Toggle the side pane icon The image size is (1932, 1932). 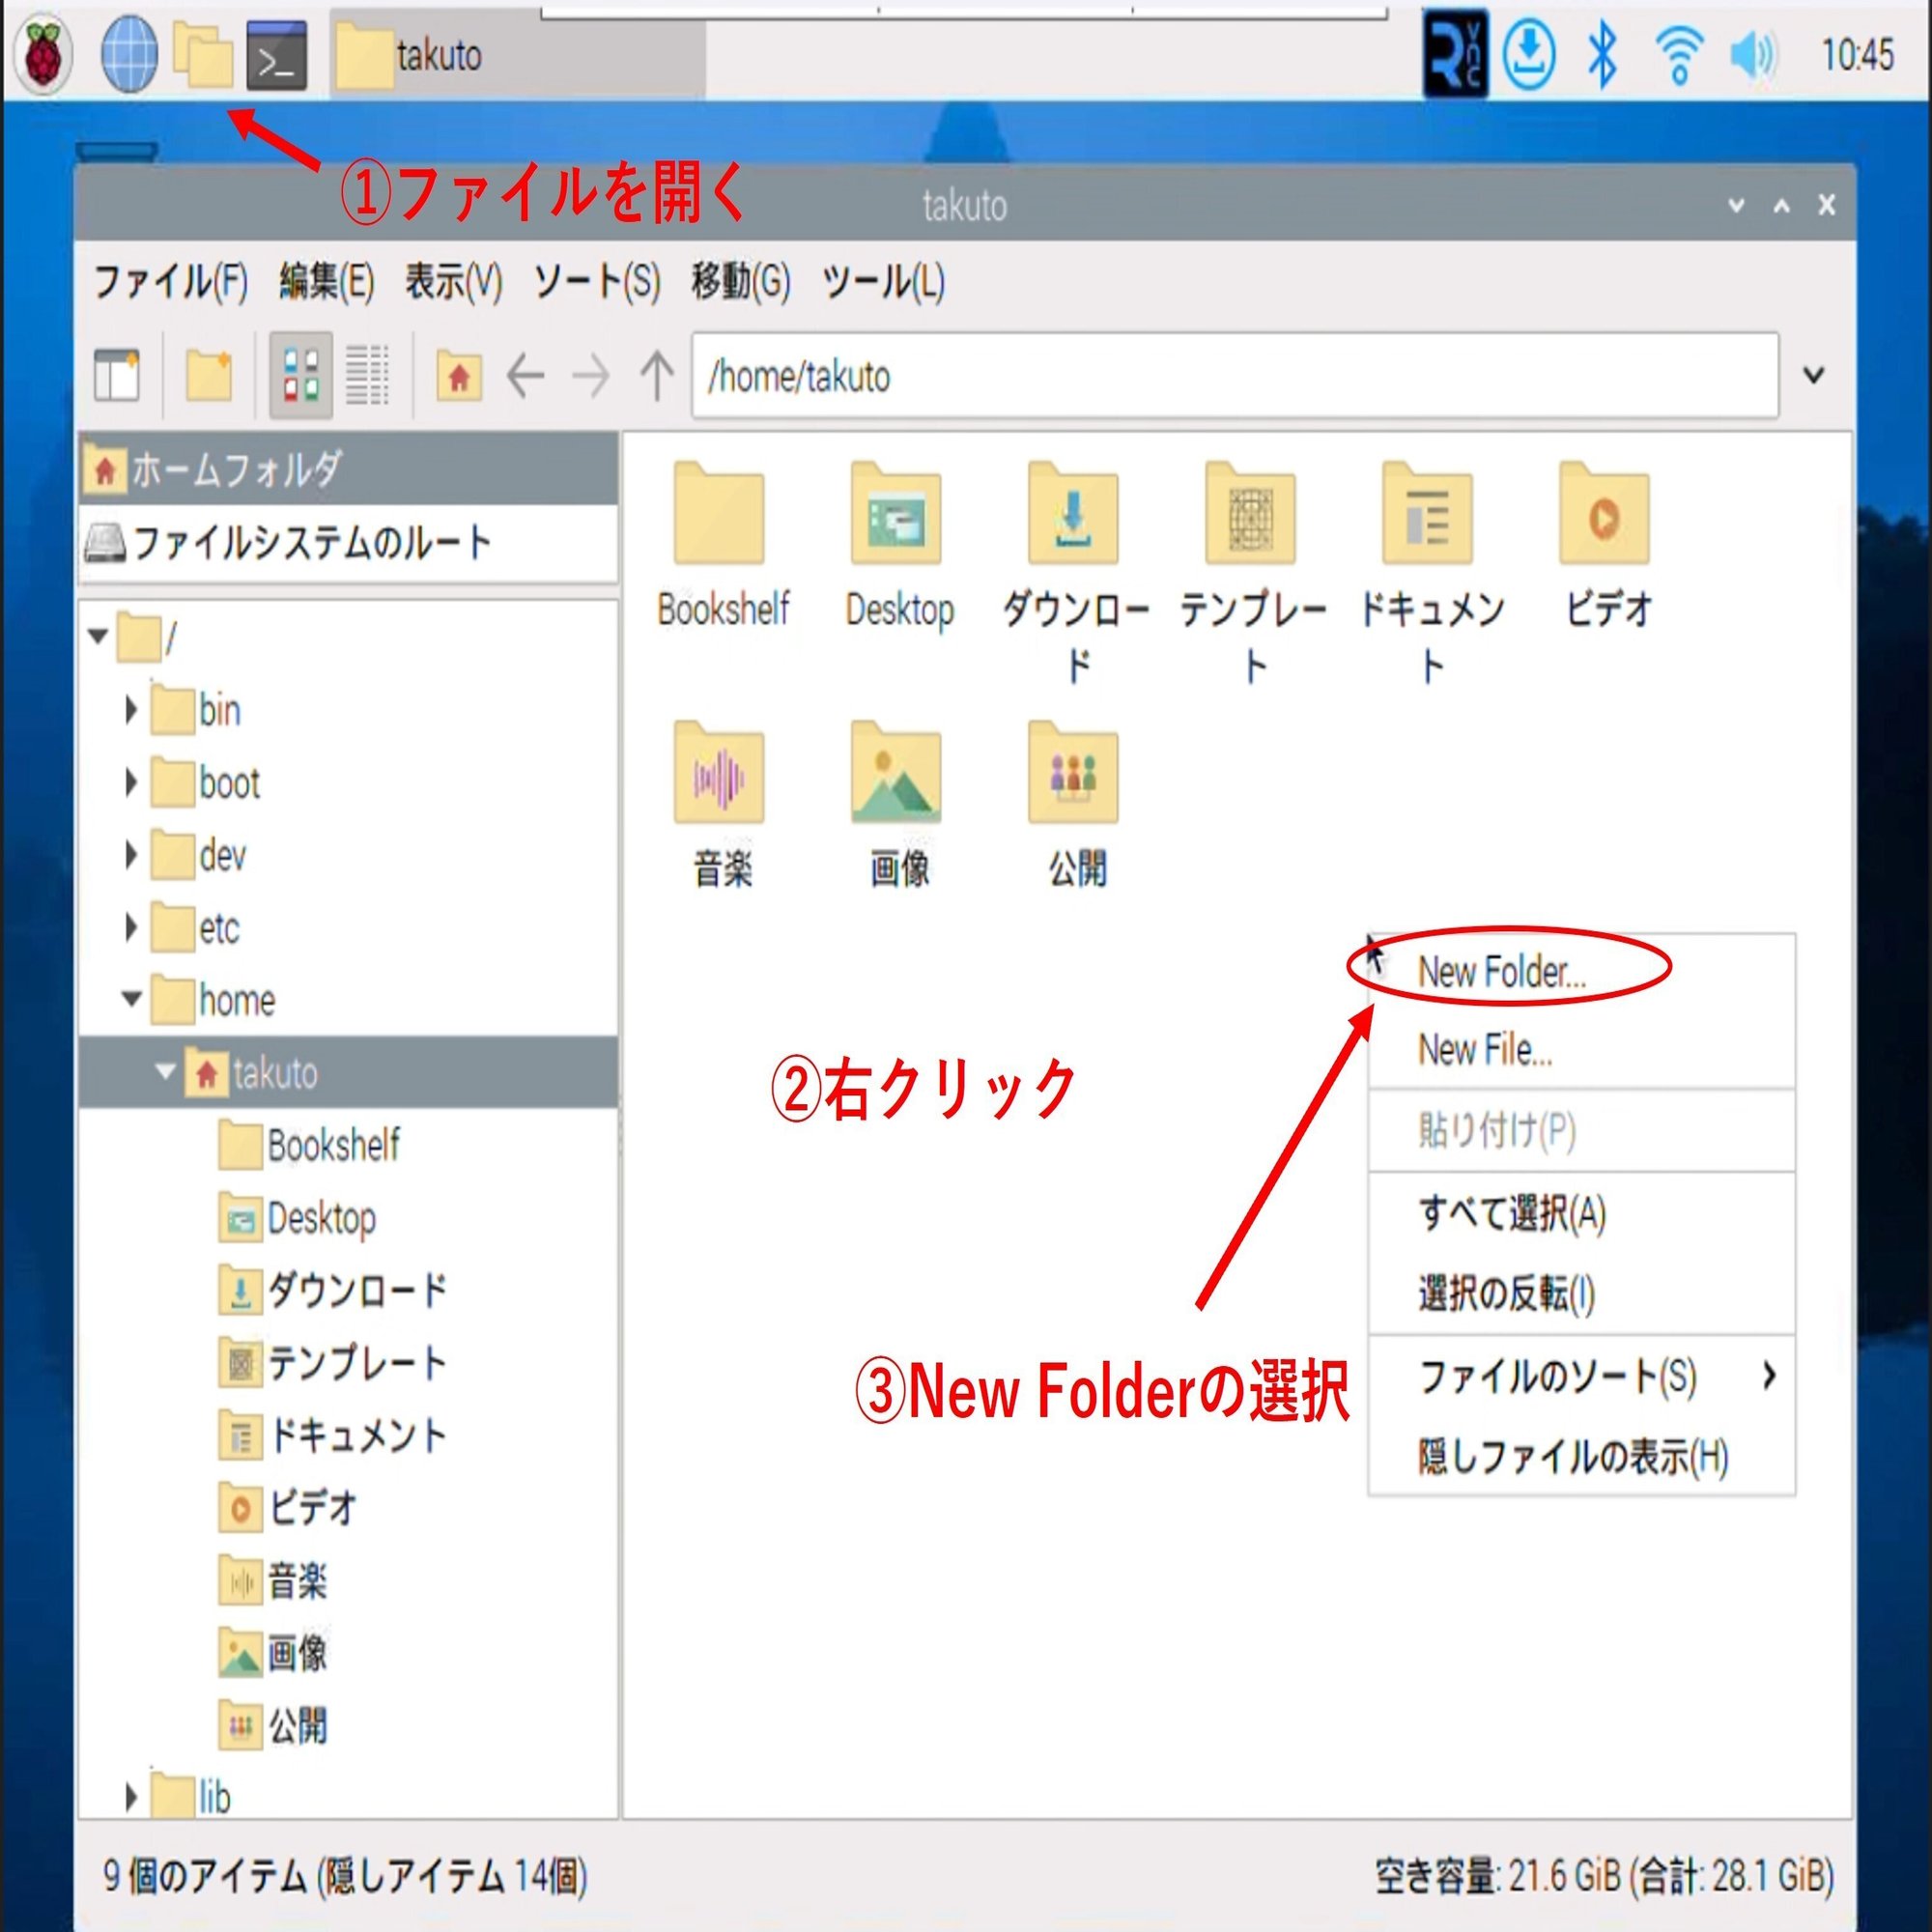click(116, 376)
